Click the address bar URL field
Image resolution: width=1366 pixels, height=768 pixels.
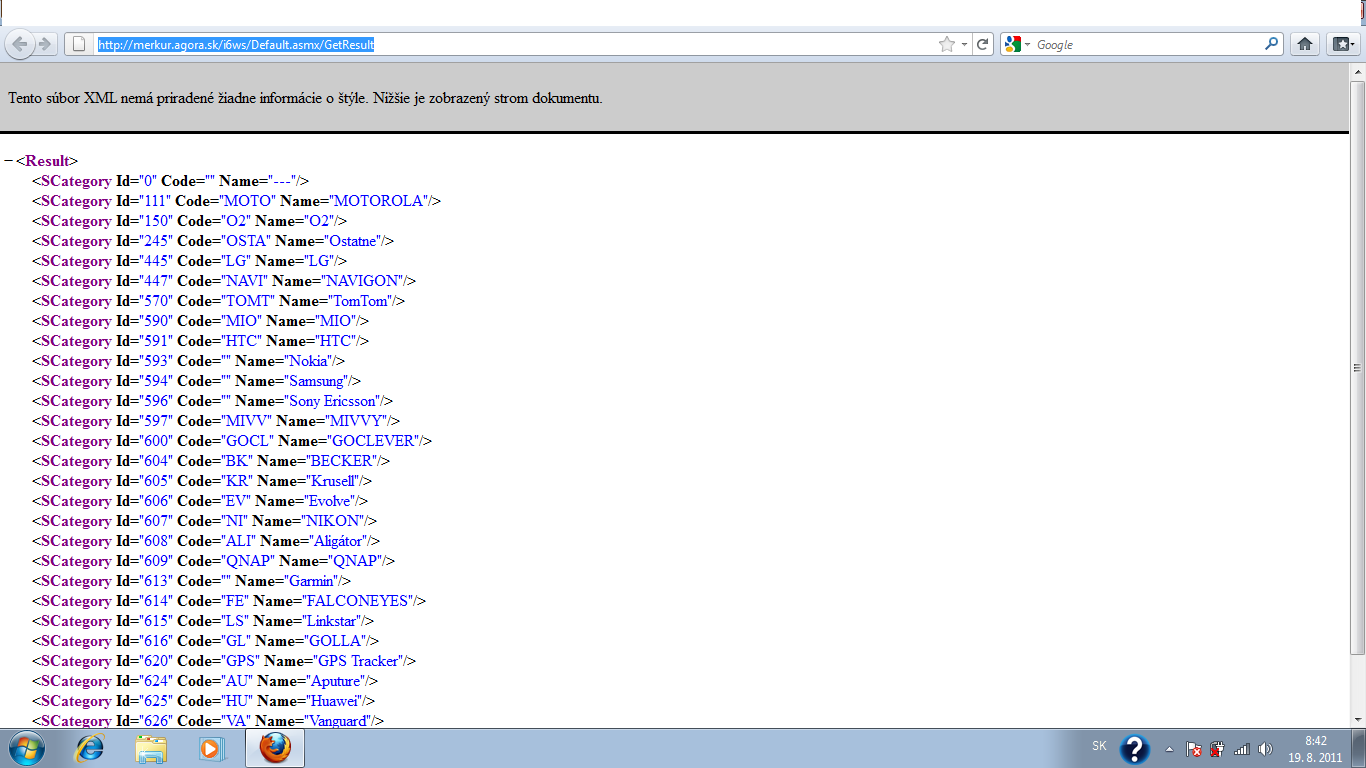tap(515, 44)
